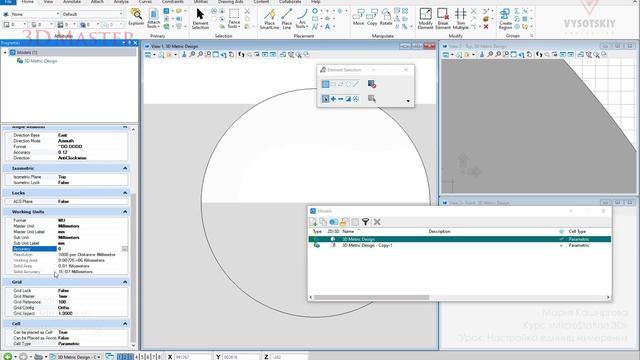Switch to the Annotate ribbon tab
Screen dimensions: 640x360
[x=72, y=2]
